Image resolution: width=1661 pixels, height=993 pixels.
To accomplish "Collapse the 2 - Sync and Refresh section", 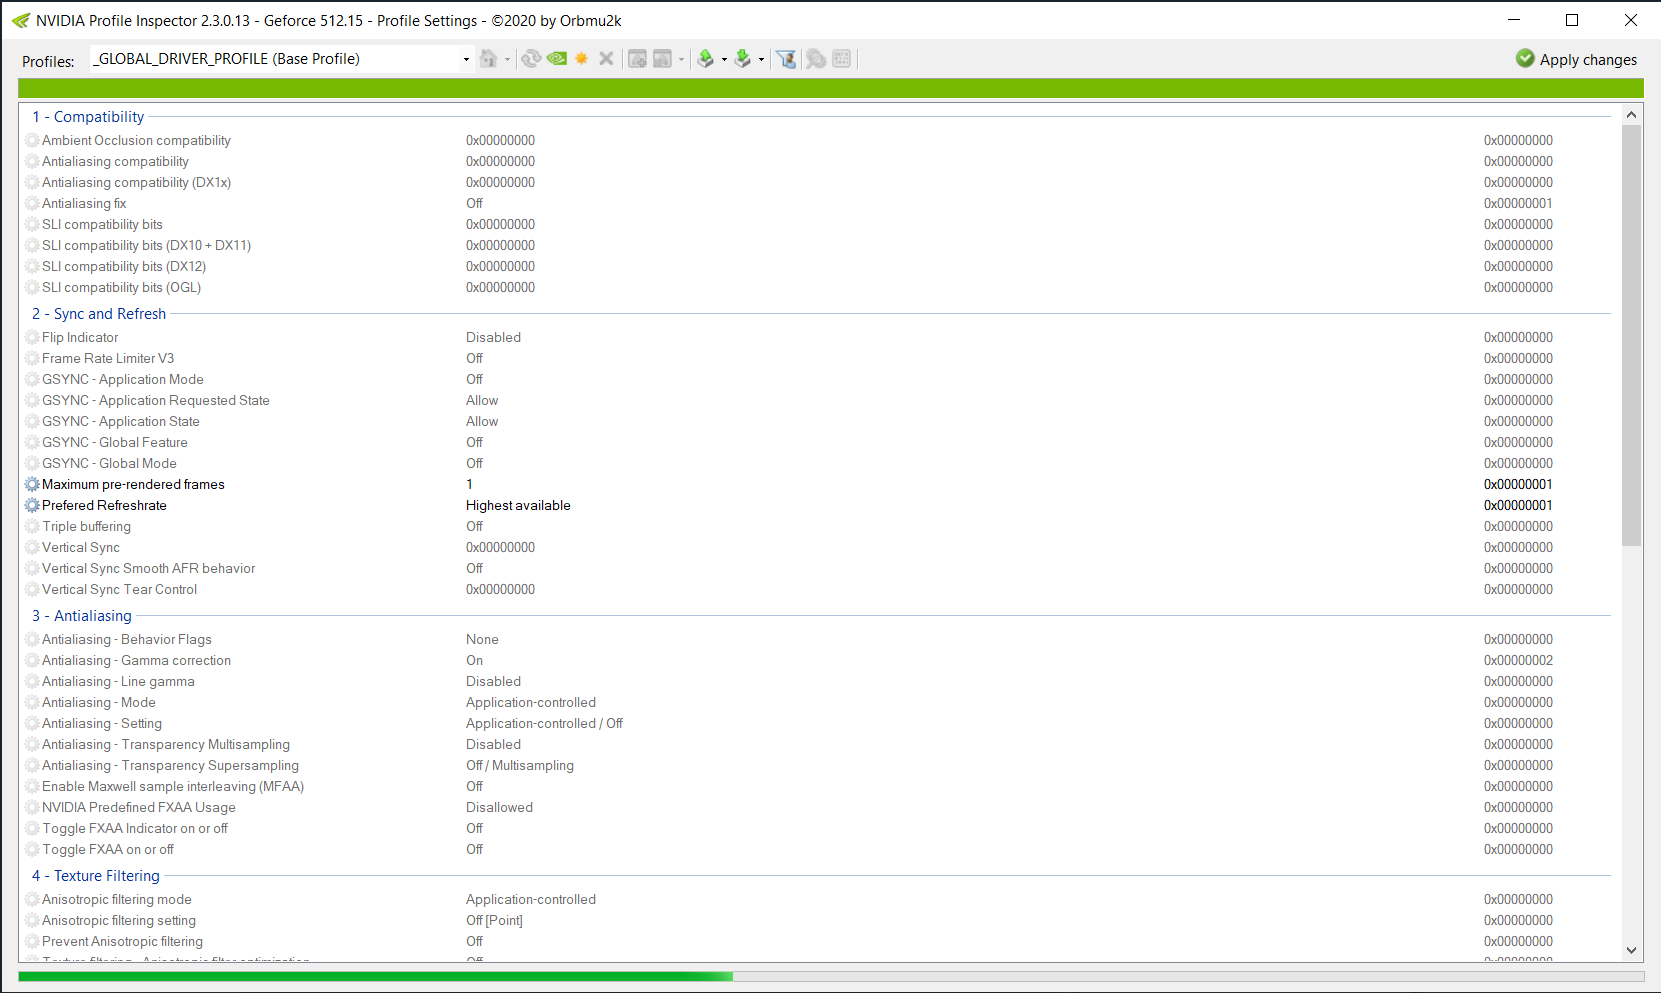I will click(99, 314).
